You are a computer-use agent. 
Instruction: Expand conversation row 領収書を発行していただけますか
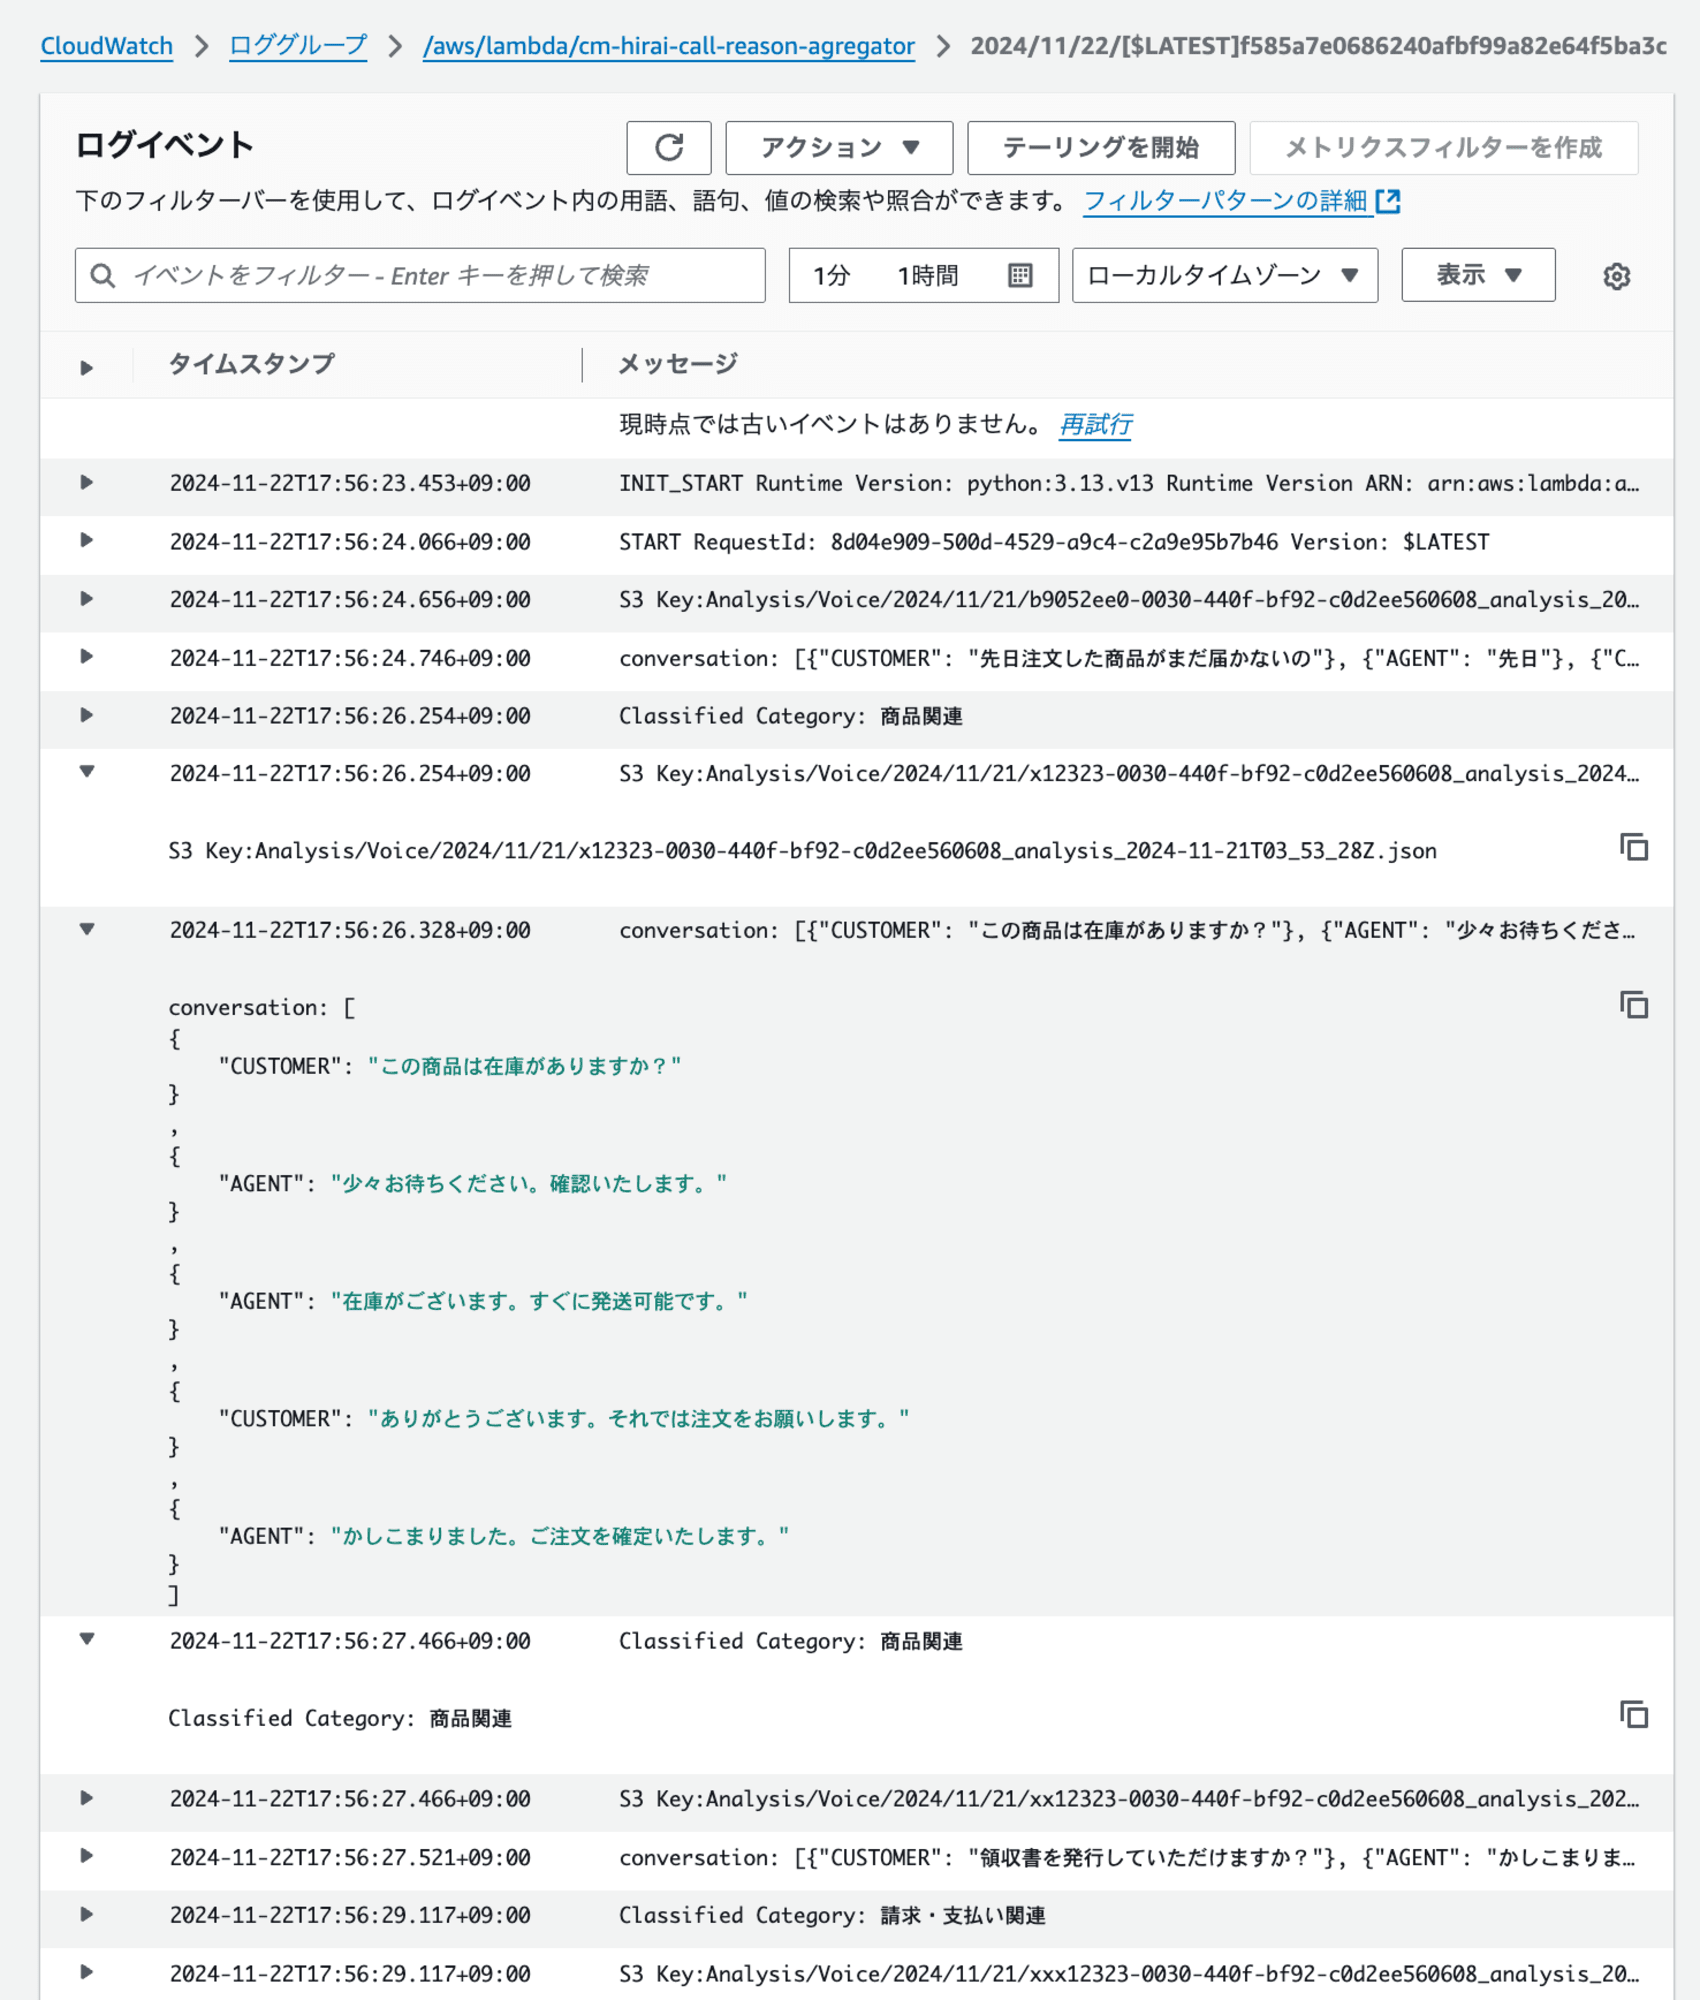[x=87, y=1856]
